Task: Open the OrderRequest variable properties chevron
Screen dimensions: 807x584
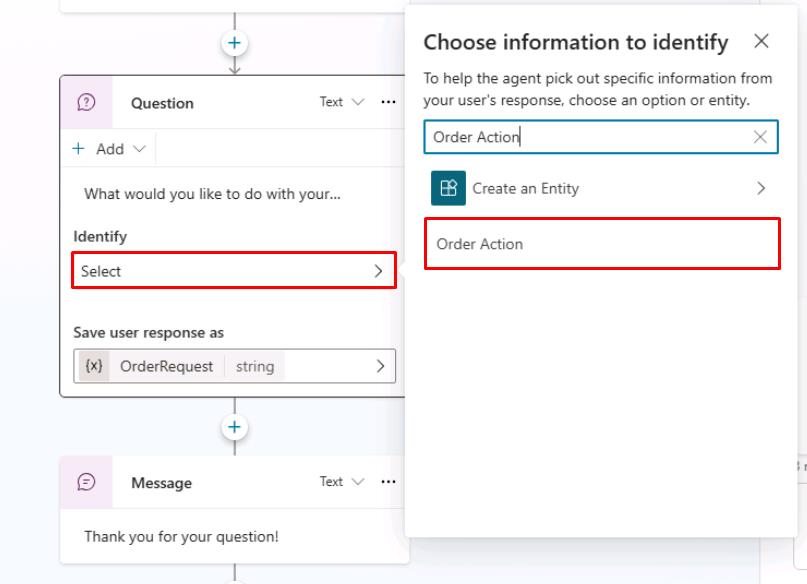Action: click(x=380, y=366)
